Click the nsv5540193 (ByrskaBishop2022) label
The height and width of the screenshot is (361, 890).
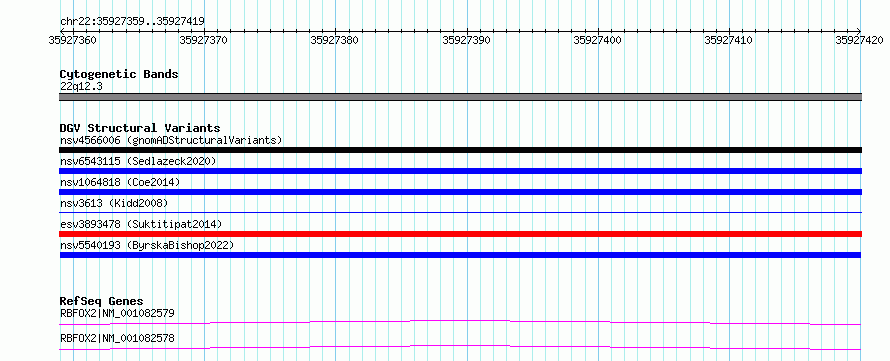click(x=147, y=245)
